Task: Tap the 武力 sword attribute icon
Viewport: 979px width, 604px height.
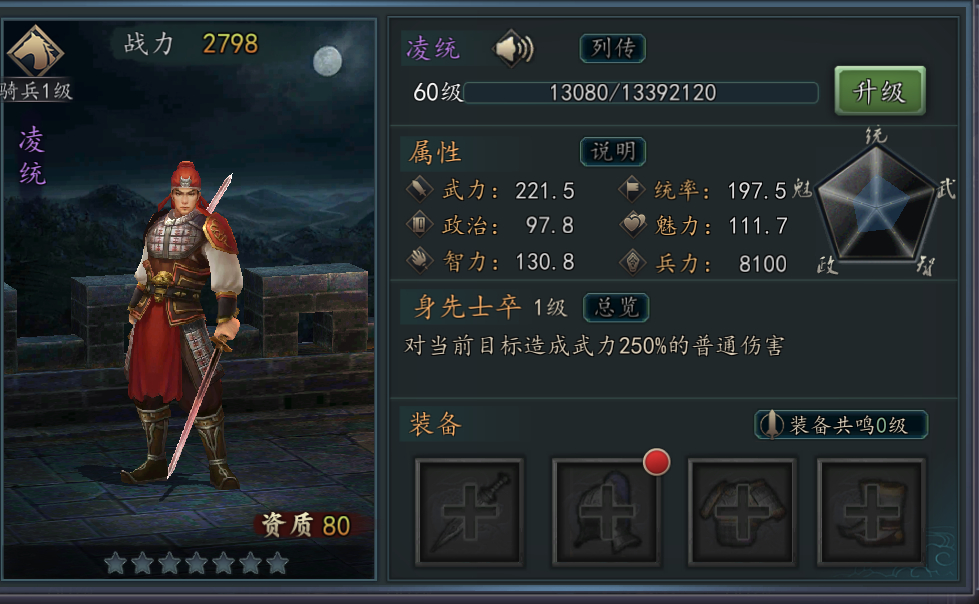Action: point(420,189)
